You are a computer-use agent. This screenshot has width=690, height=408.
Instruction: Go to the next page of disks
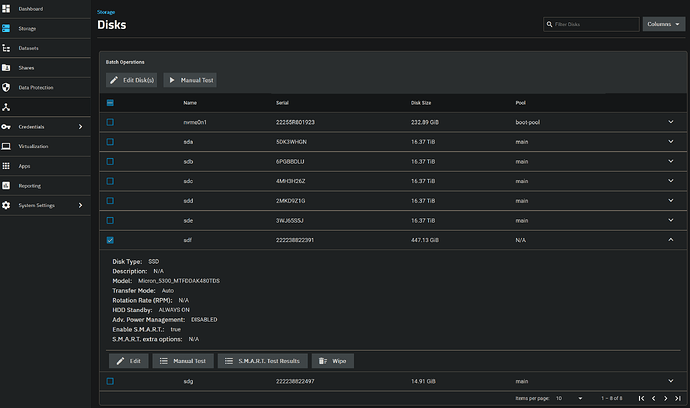coord(665,398)
